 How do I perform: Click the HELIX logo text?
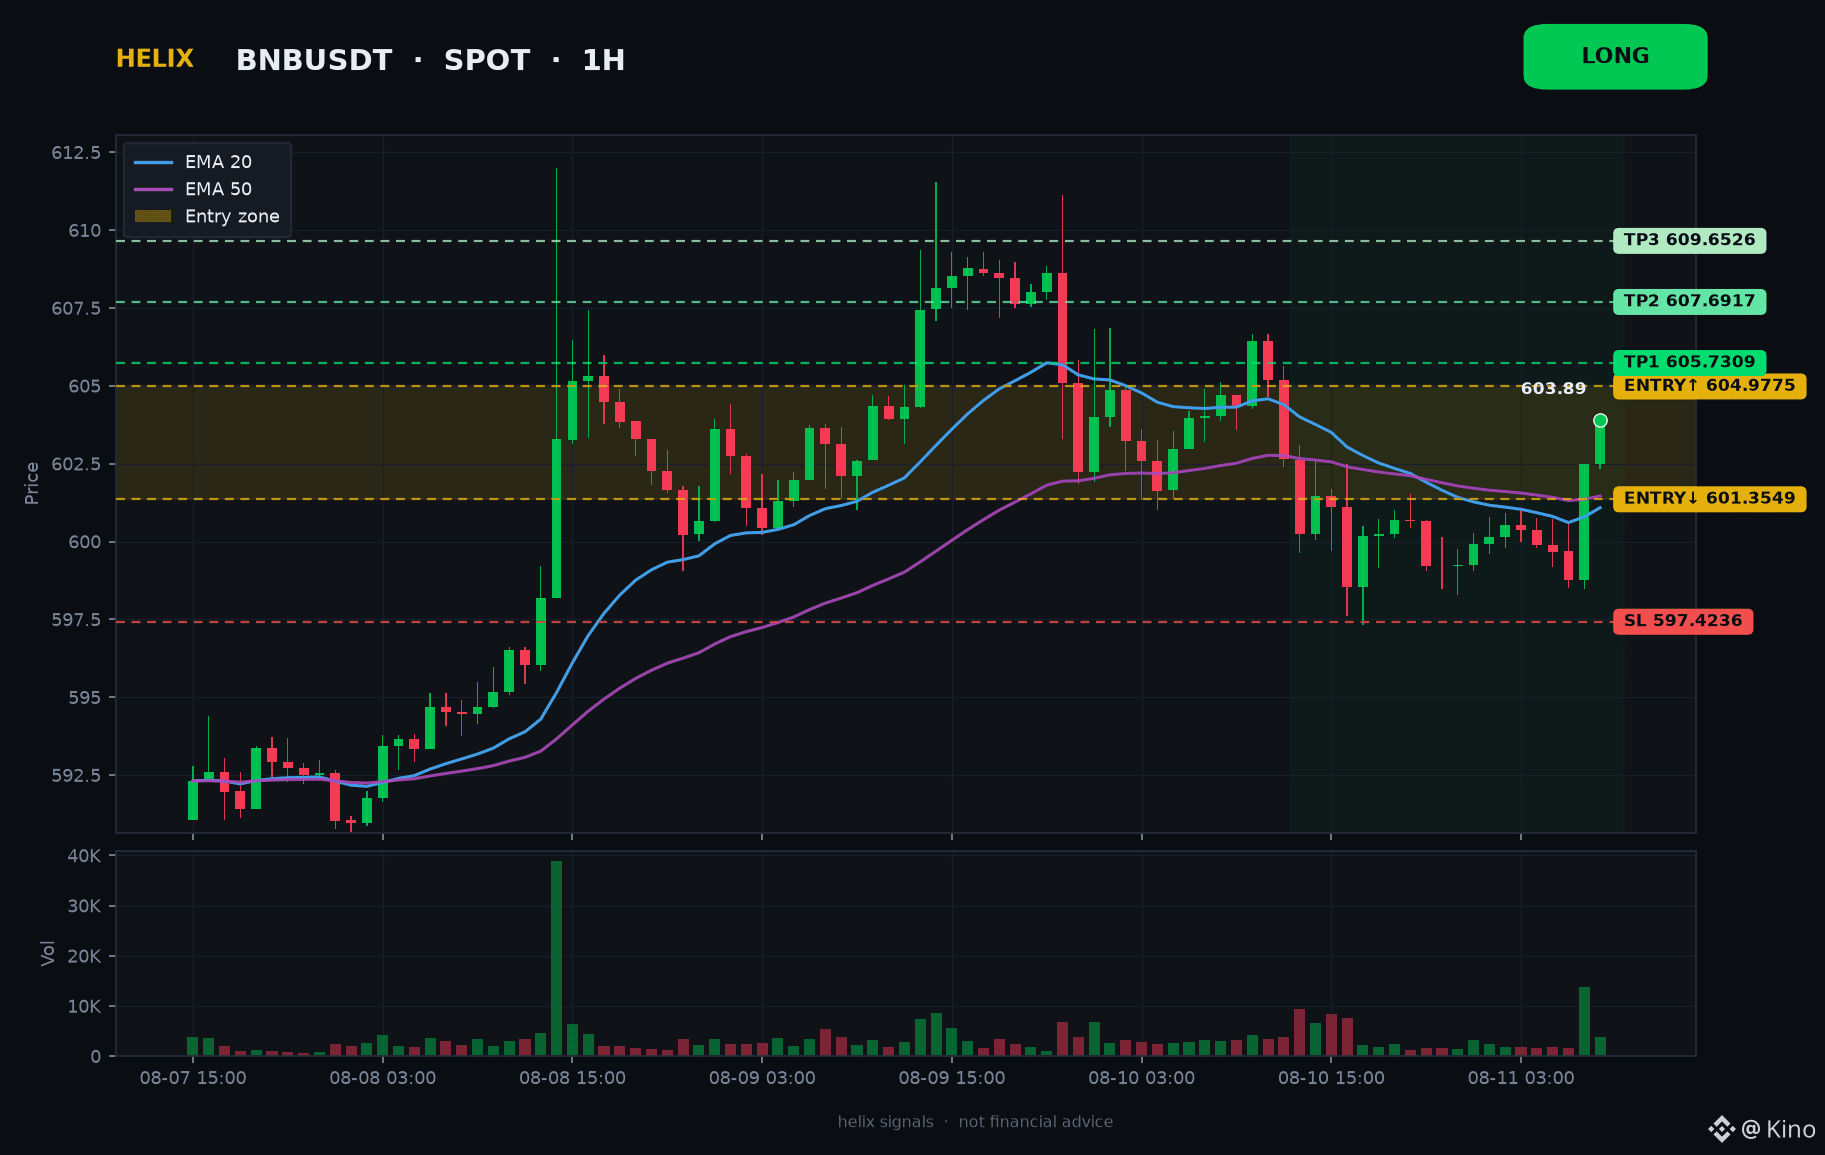(155, 59)
